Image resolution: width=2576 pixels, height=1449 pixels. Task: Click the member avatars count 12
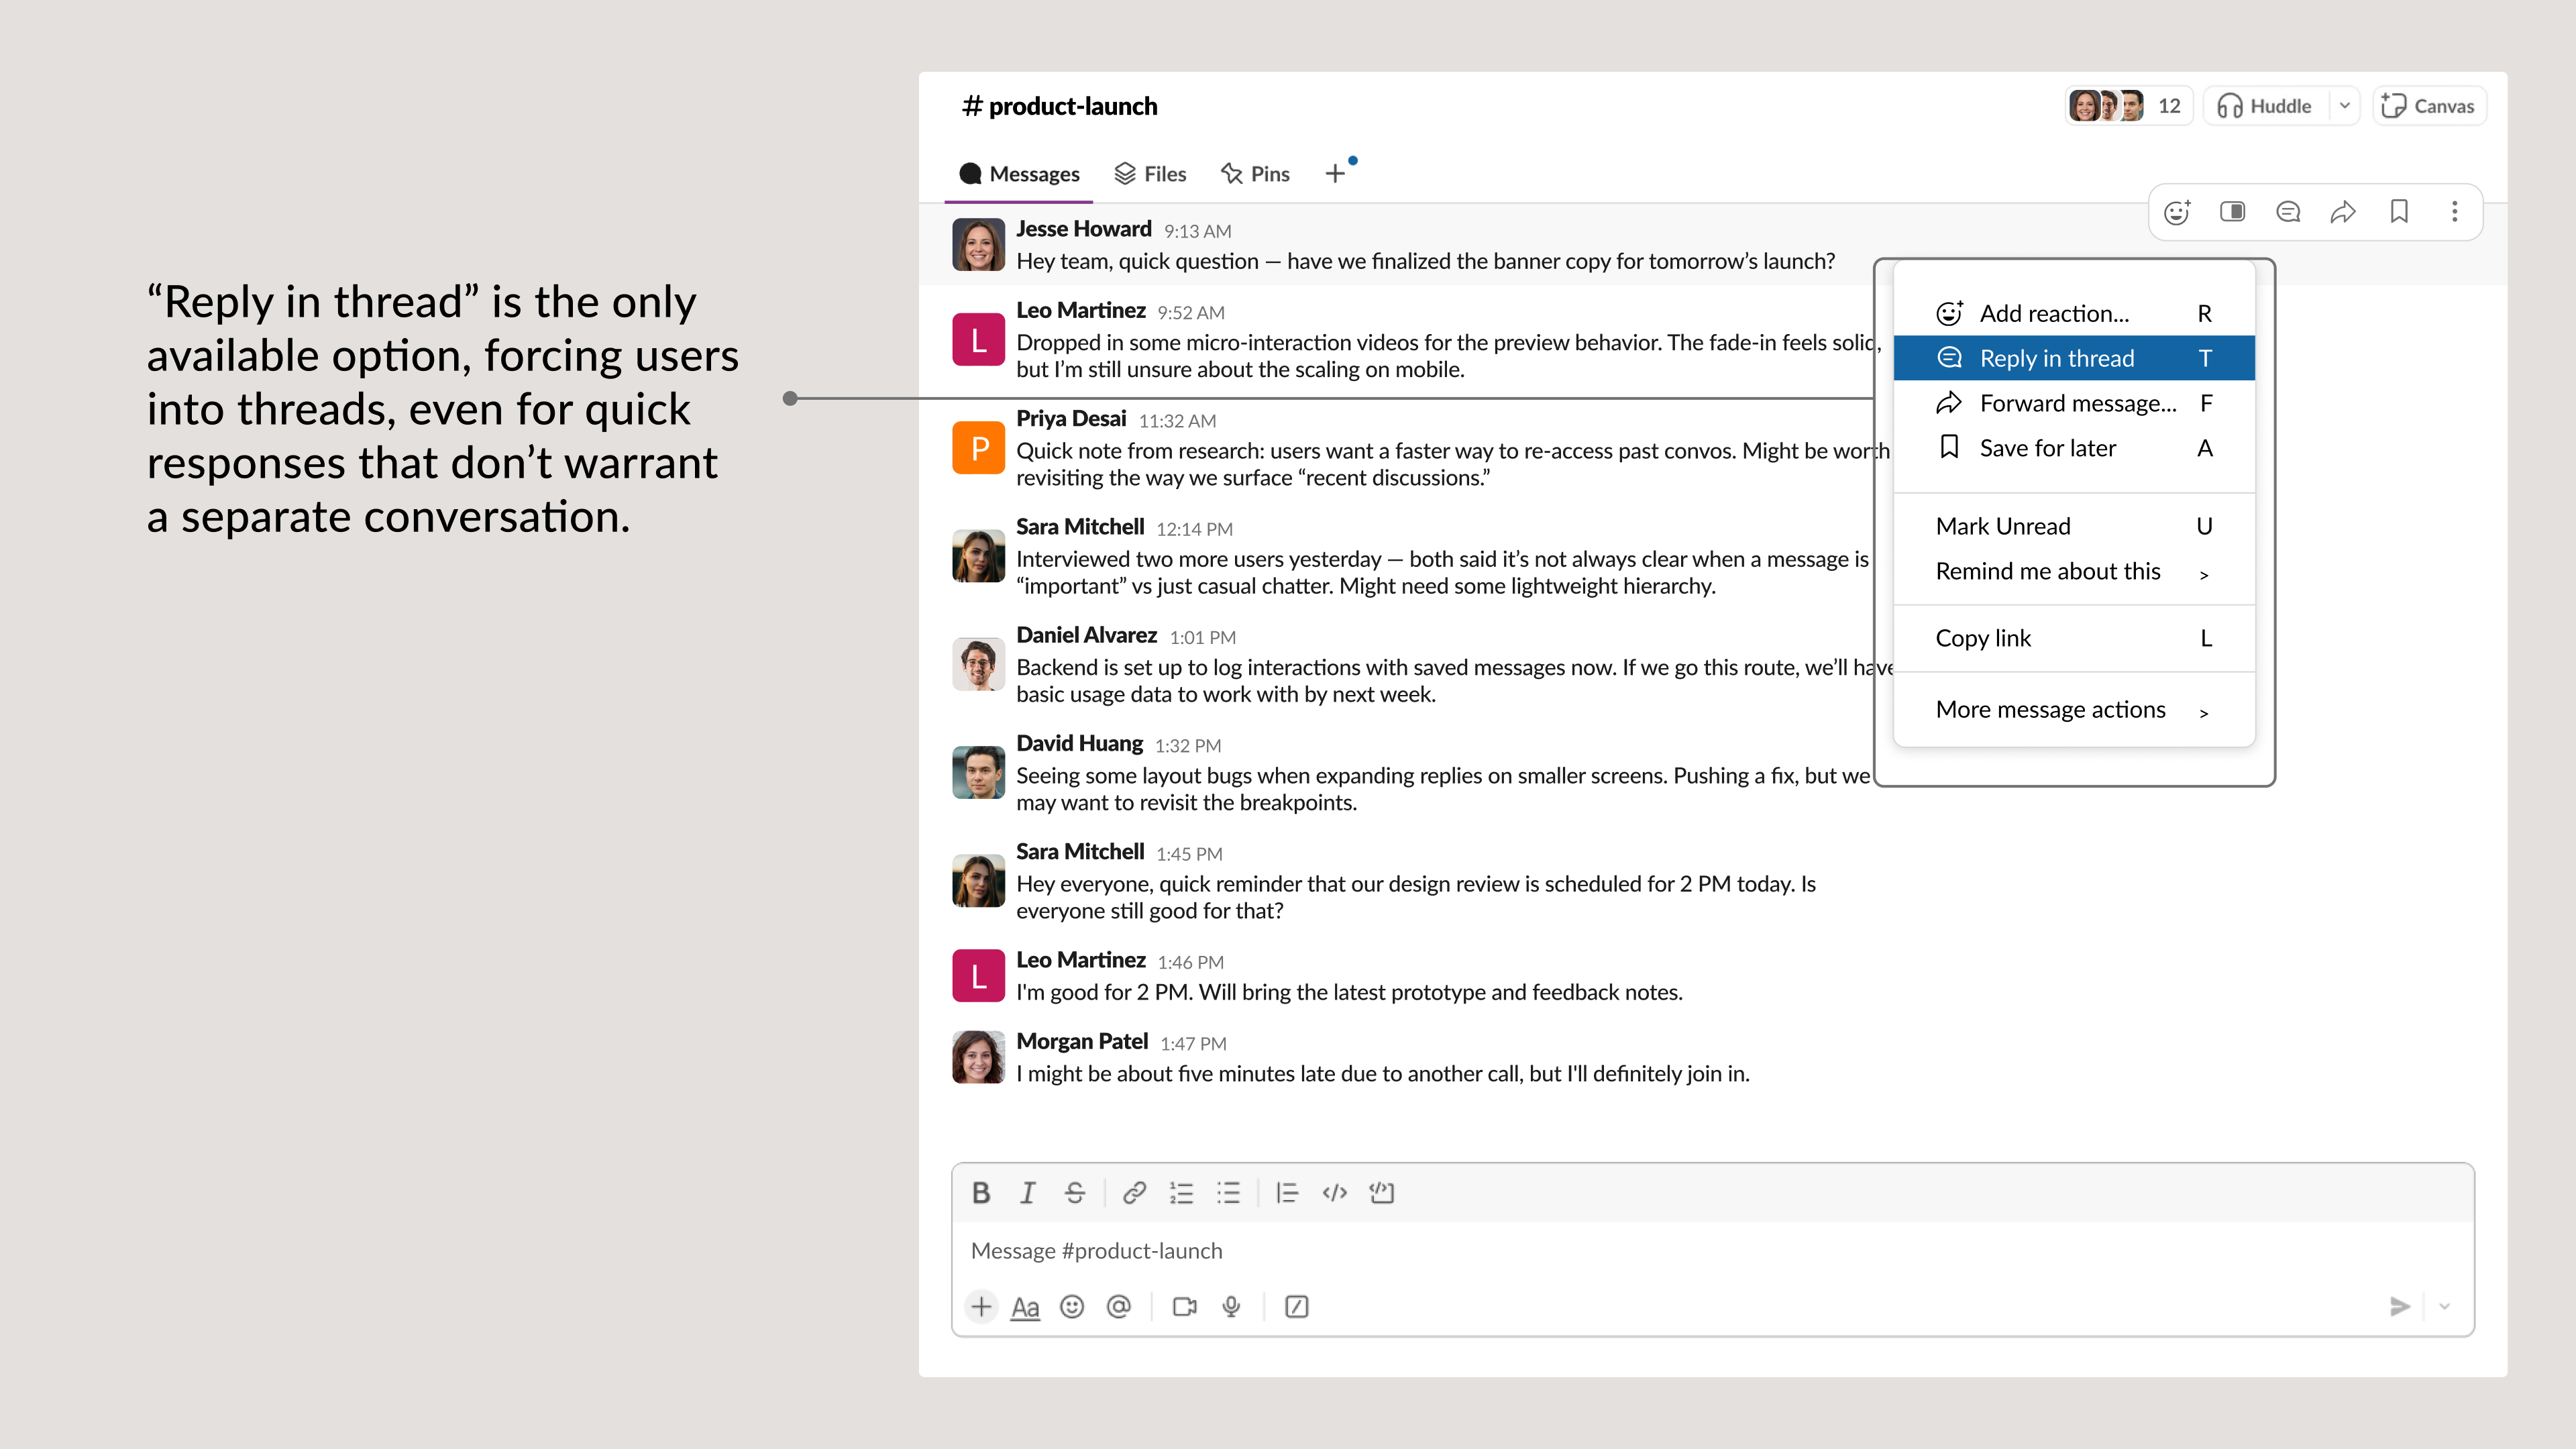point(2128,106)
